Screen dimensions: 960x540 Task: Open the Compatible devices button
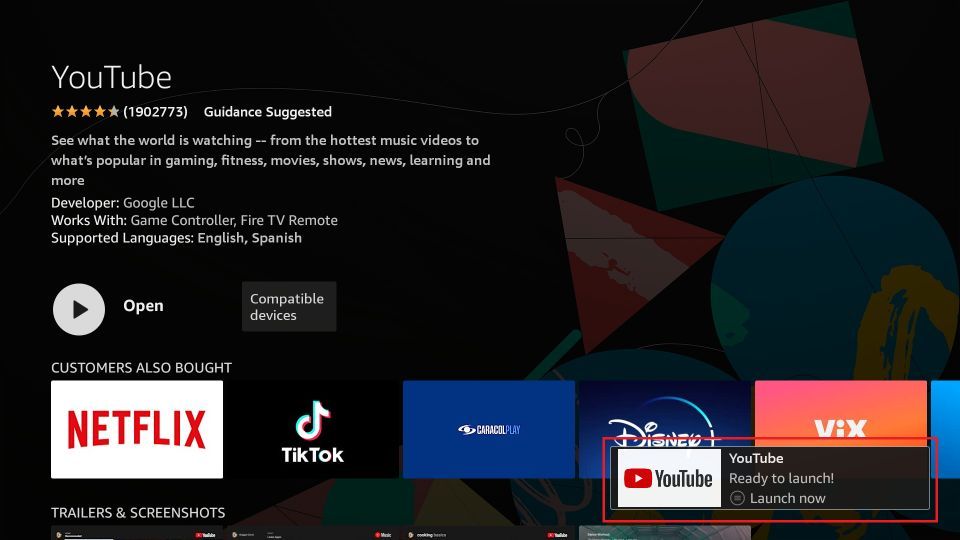pos(289,307)
